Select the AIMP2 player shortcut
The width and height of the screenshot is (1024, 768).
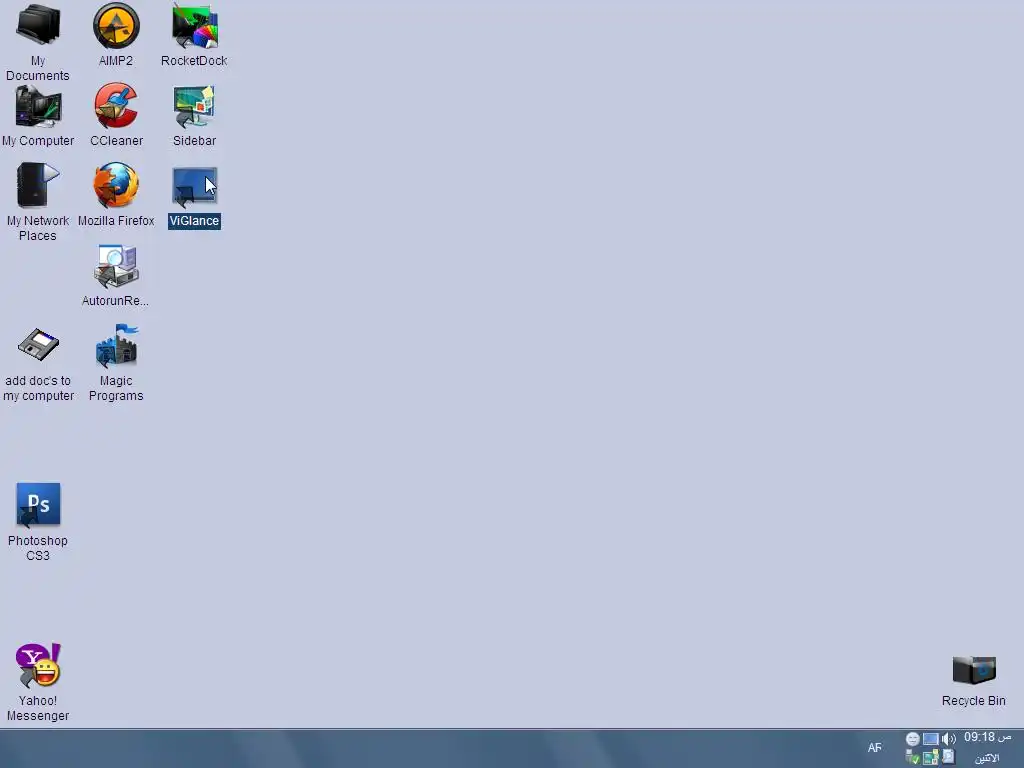click(116, 26)
